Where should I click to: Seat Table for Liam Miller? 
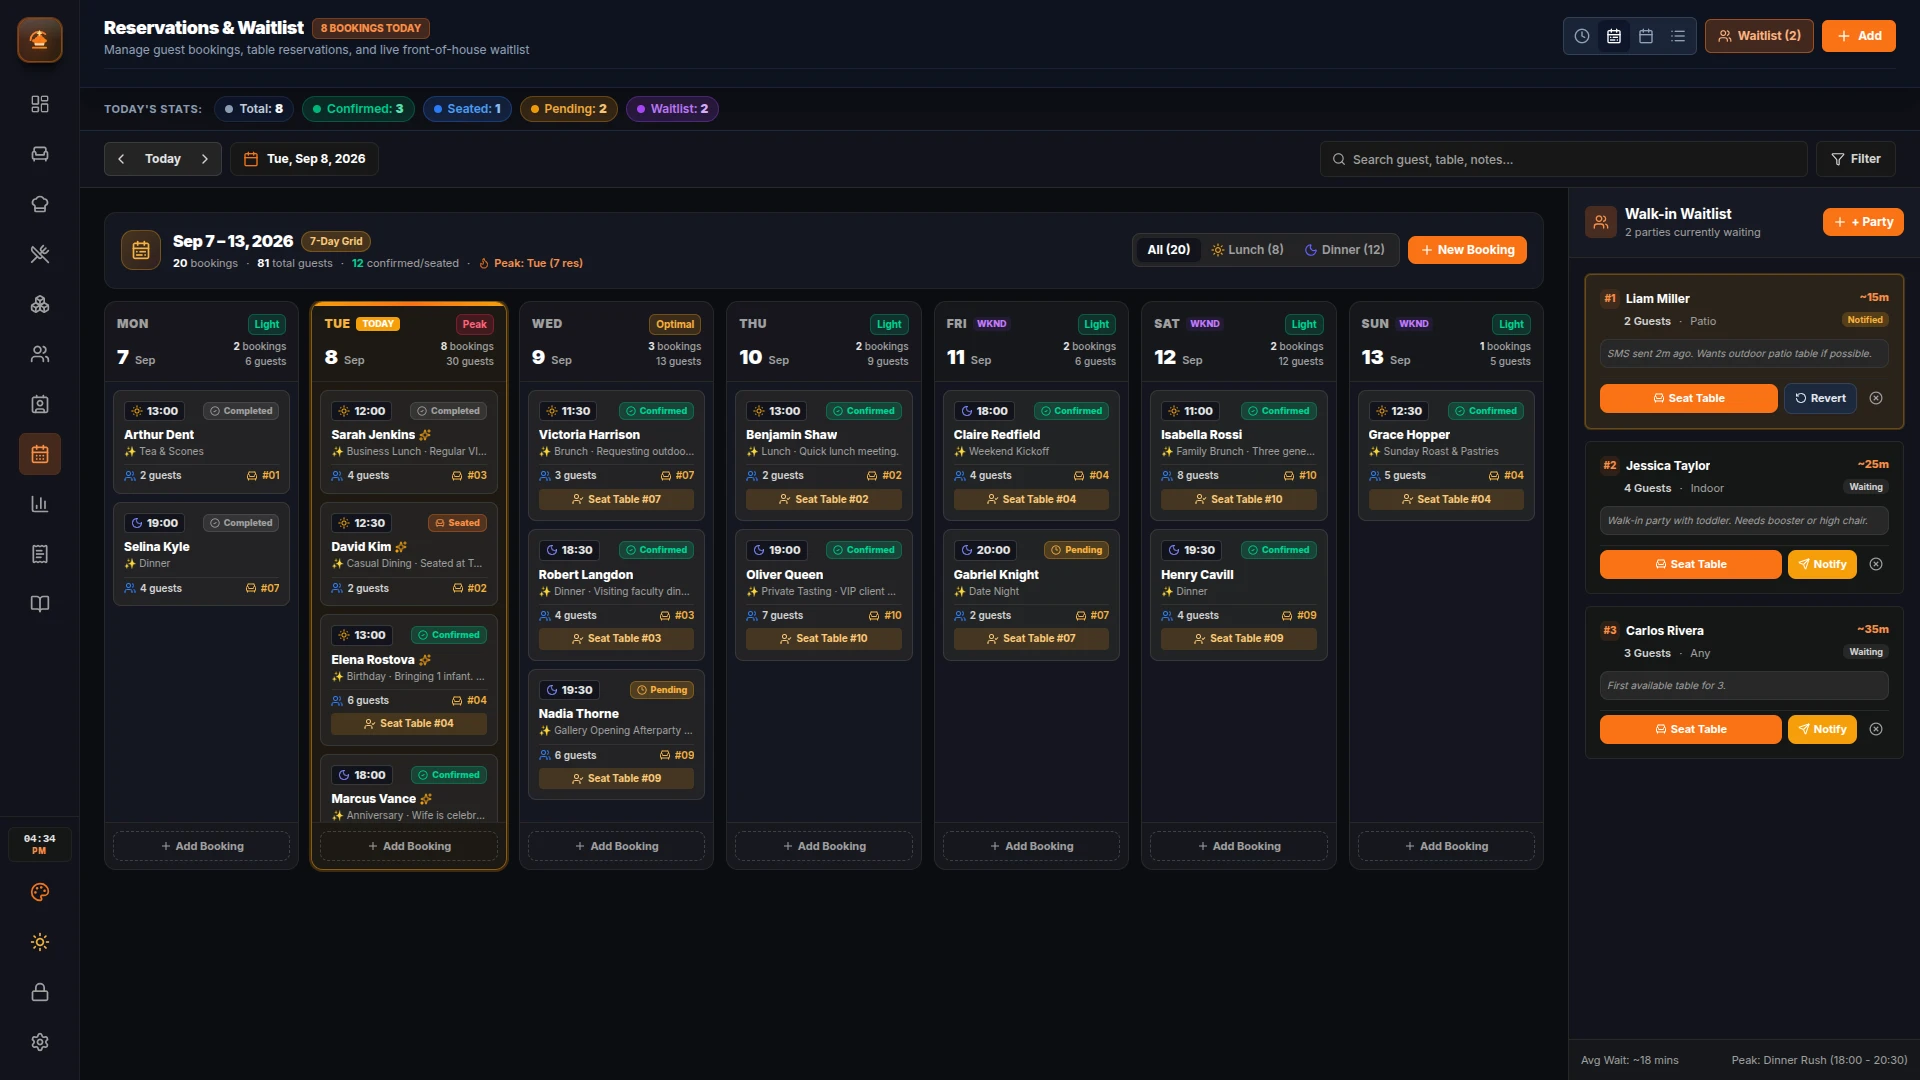coord(1688,398)
